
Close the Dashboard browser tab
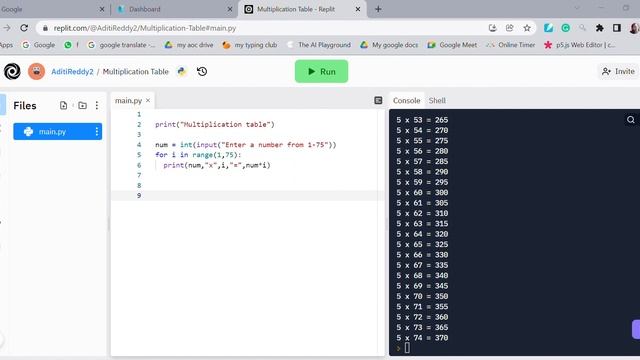click(x=230, y=9)
